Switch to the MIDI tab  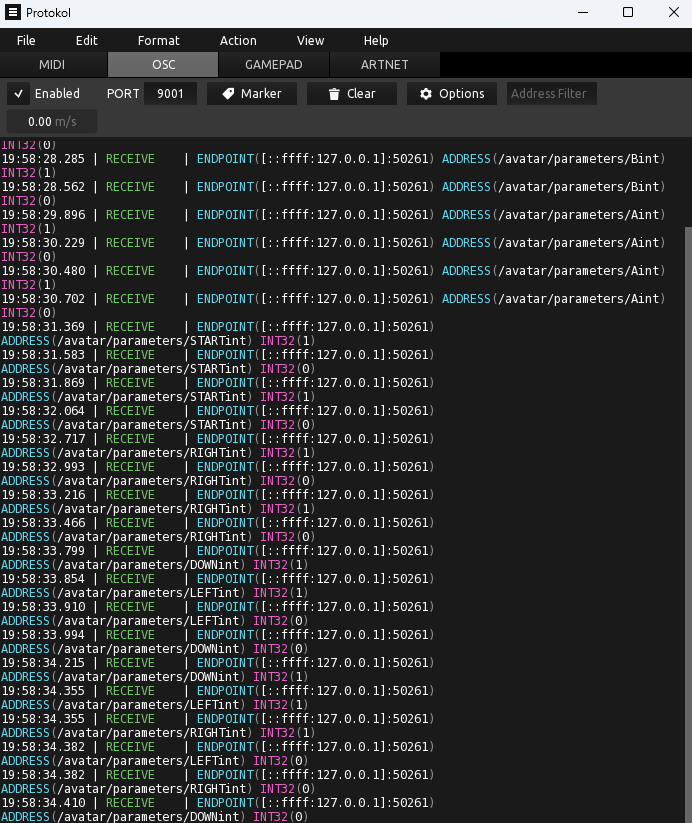(x=52, y=64)
